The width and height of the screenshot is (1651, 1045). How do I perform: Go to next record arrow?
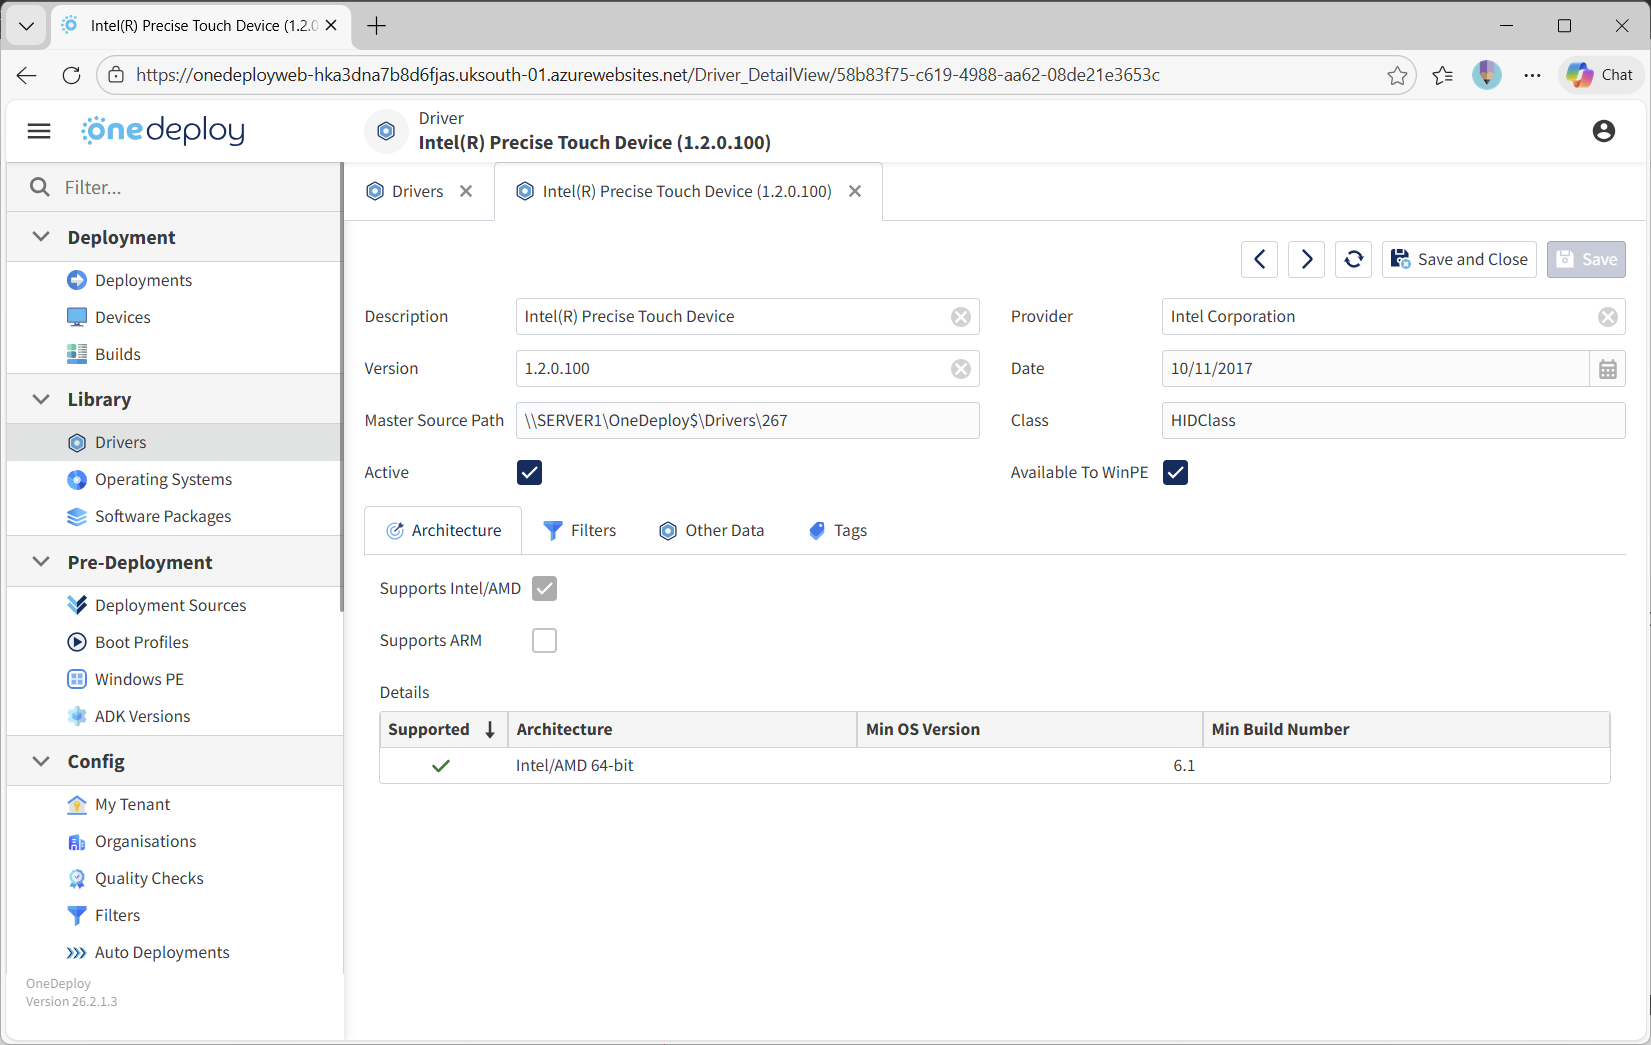pos(1306,259)
